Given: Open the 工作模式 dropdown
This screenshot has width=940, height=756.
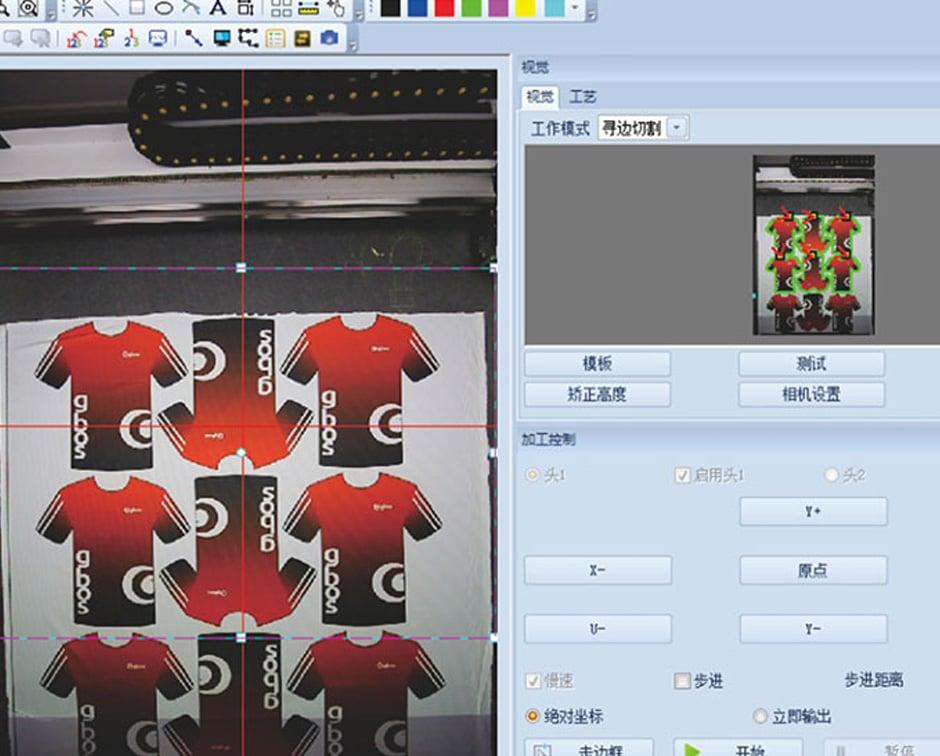Looking at the screenshot, I should (678, 128).
